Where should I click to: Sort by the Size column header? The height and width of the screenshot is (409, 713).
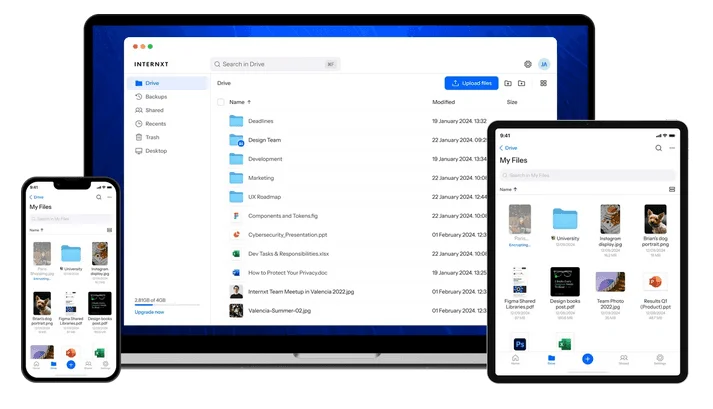pyautogui.click(x=512, y=102)
